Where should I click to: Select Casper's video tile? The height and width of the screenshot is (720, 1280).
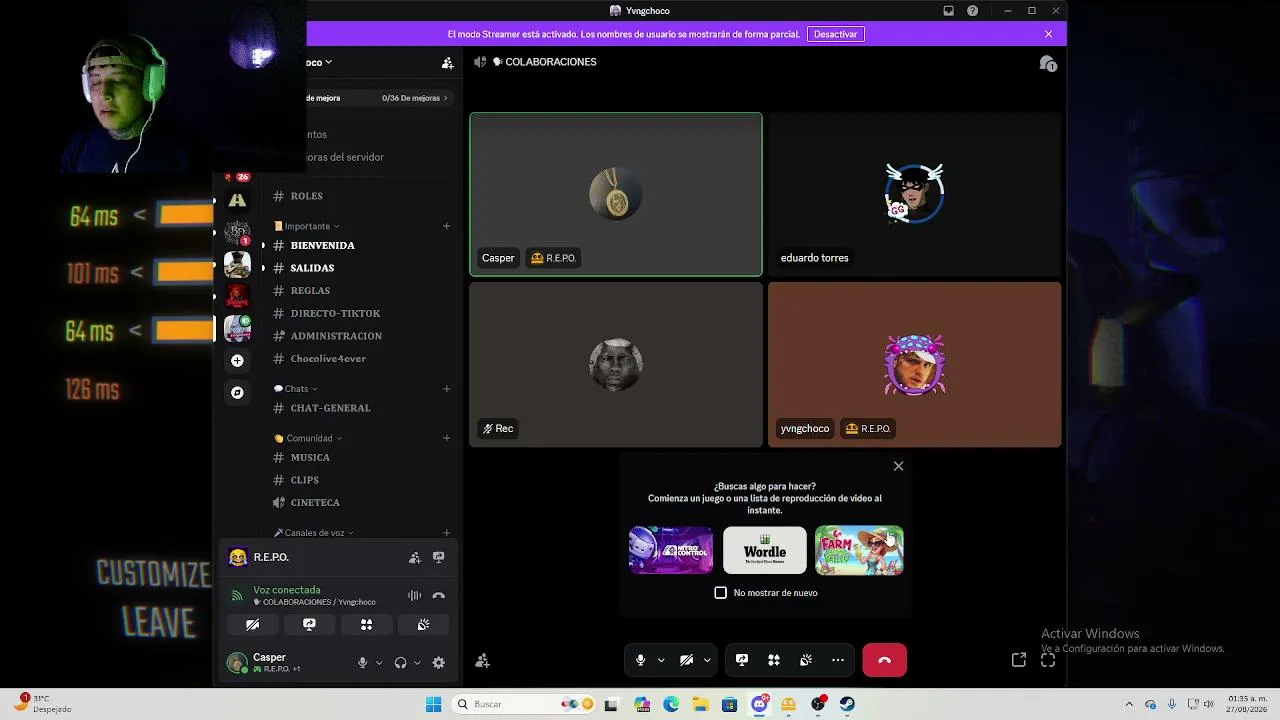coord(616,194)
